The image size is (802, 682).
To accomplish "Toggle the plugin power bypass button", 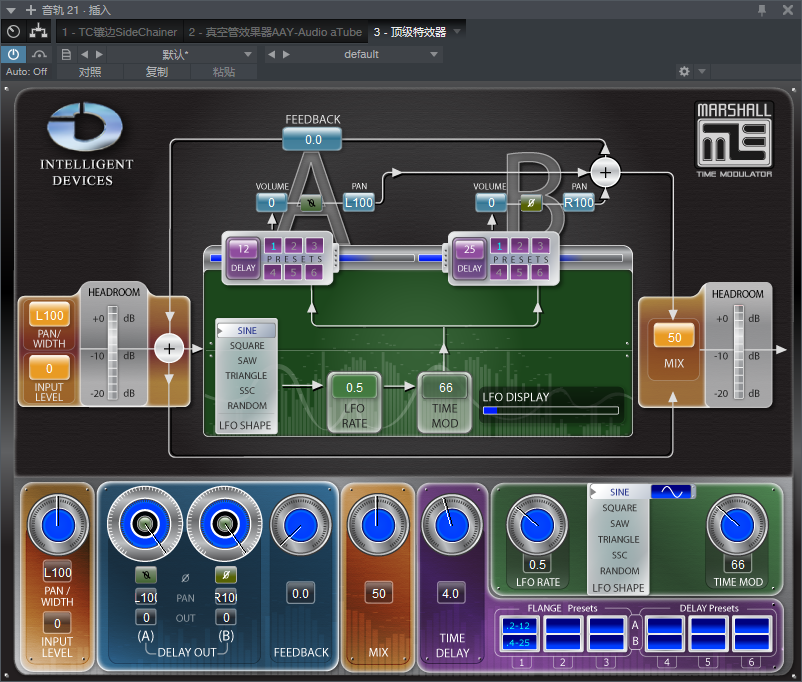I will (13, 54).
